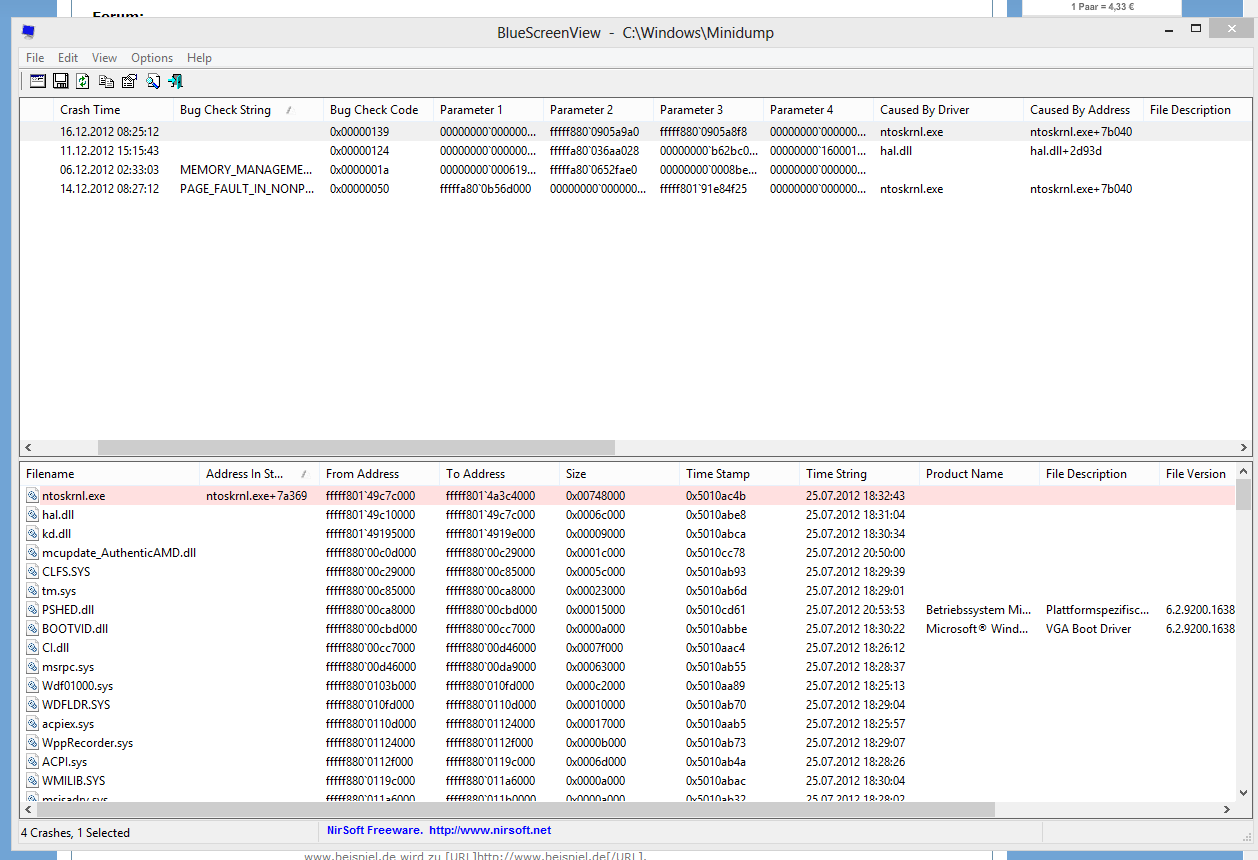1258x860 pixels.
Task: Sort lower pane by Time Stamp header
Action: pyautogui.click(x=740, y=474)
